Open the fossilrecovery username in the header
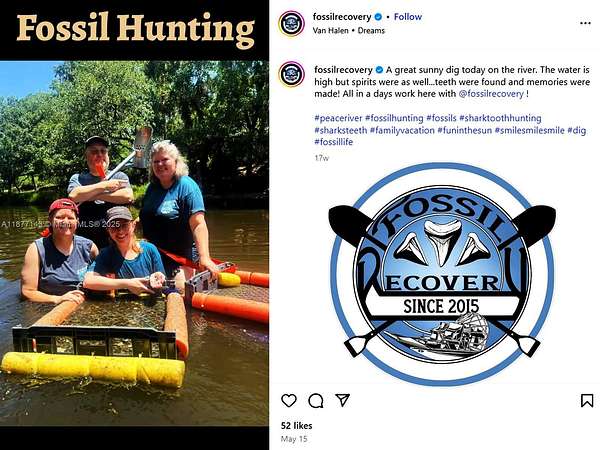Image resolution: width=600 pixels, height=450 pixels. [x=342, y=17]
